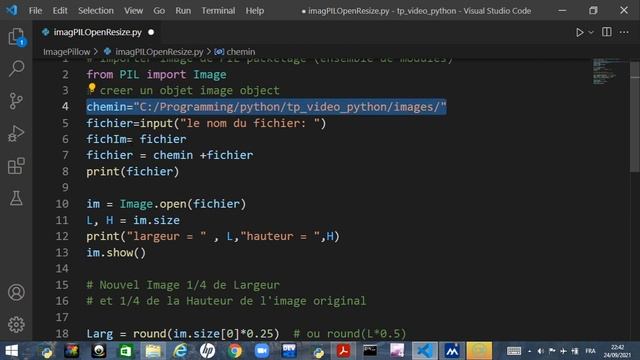The width and height of the screenshot is (640, 360).
Task: Click the editor vertical scrollbar thumb
Action: [635, 117]
